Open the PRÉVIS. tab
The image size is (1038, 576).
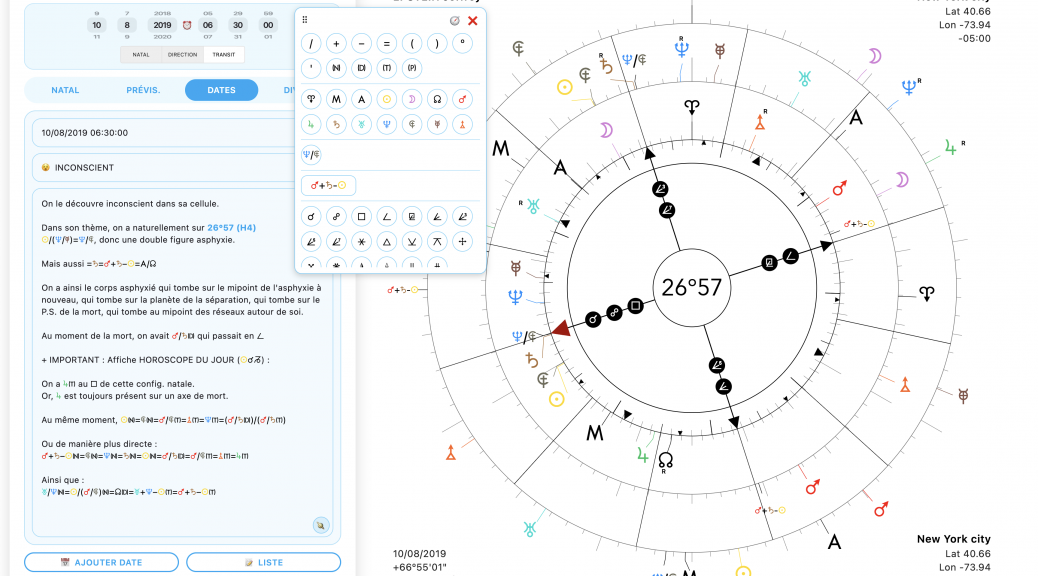click(143, 90)
